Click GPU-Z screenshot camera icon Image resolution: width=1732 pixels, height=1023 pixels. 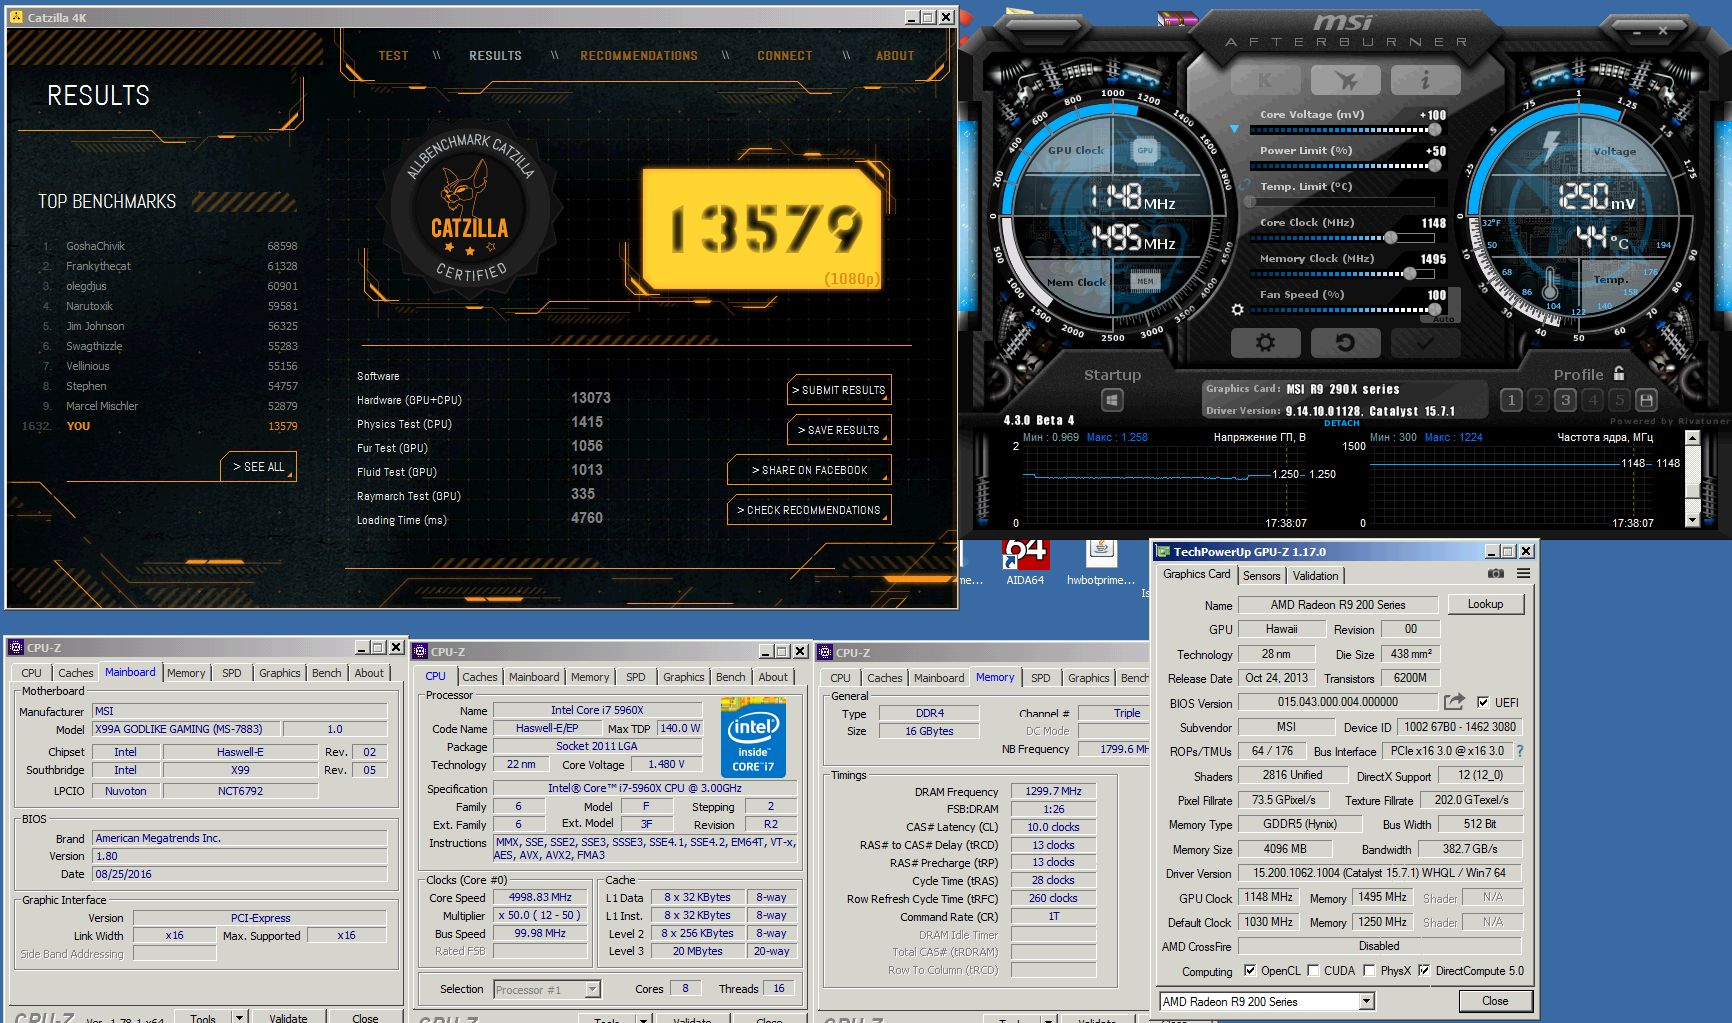1495,574
